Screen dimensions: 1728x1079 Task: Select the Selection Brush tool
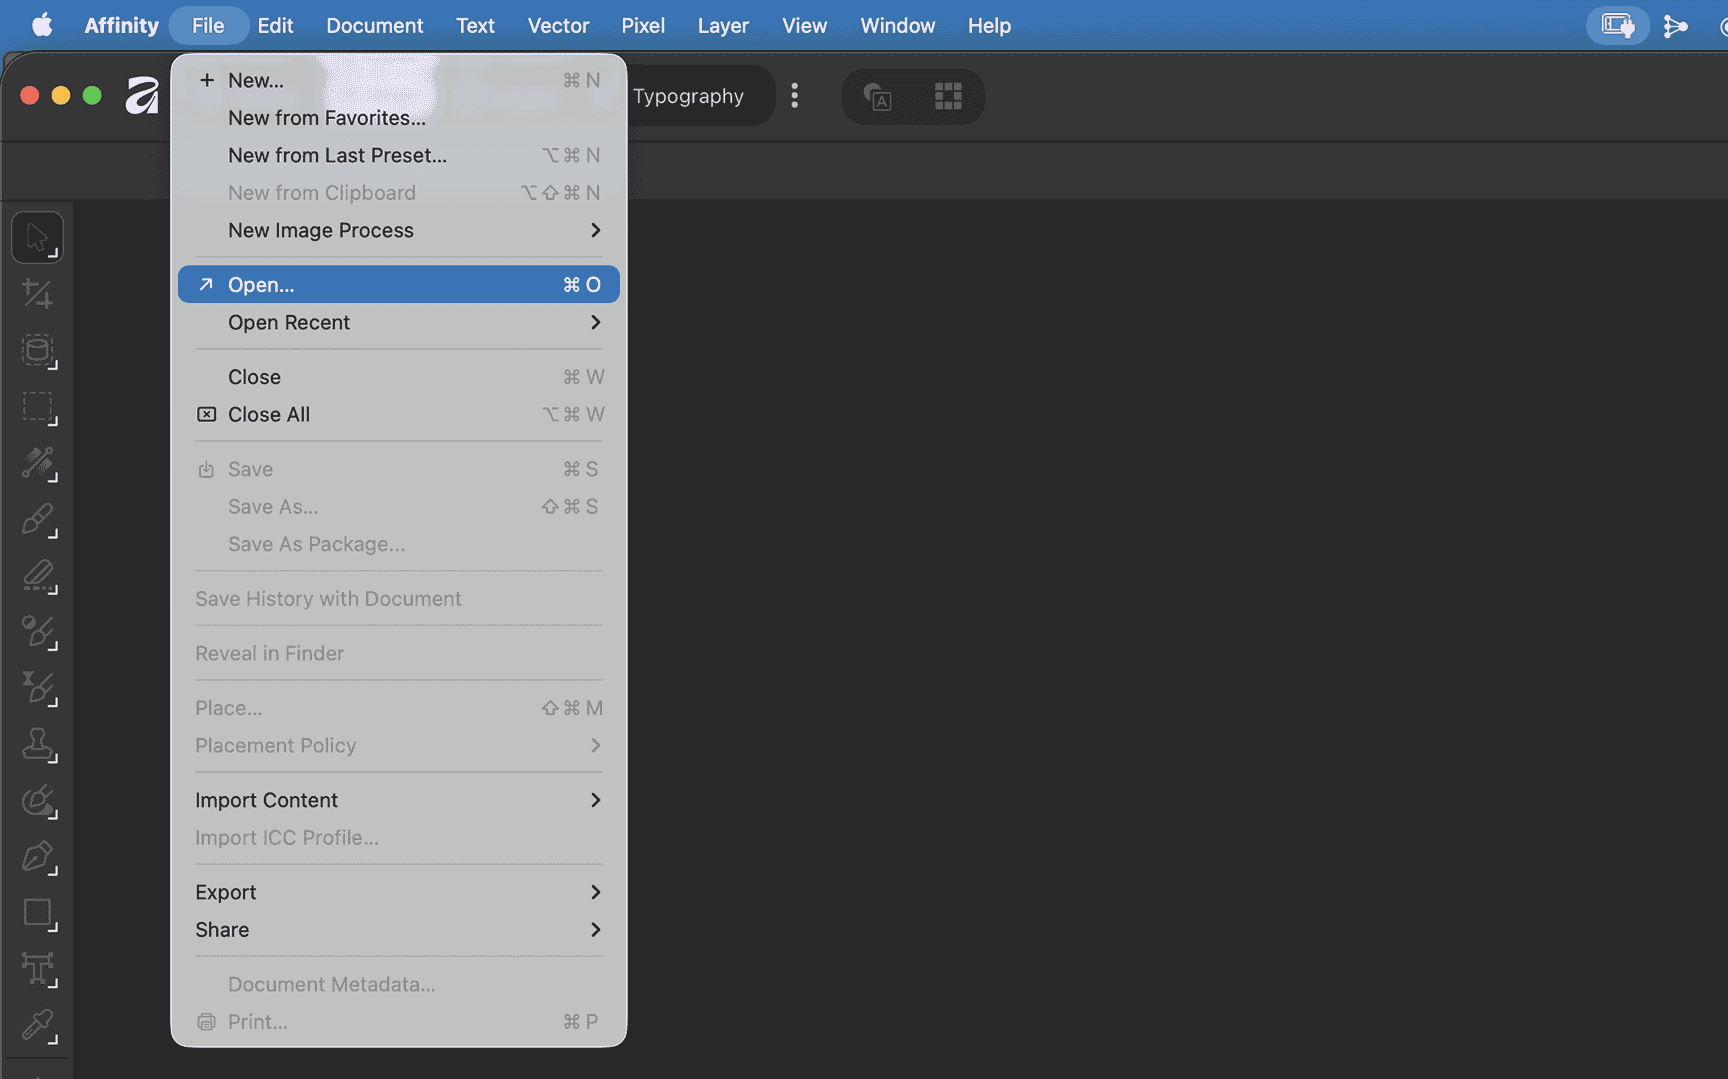click(x=37, y=463)
